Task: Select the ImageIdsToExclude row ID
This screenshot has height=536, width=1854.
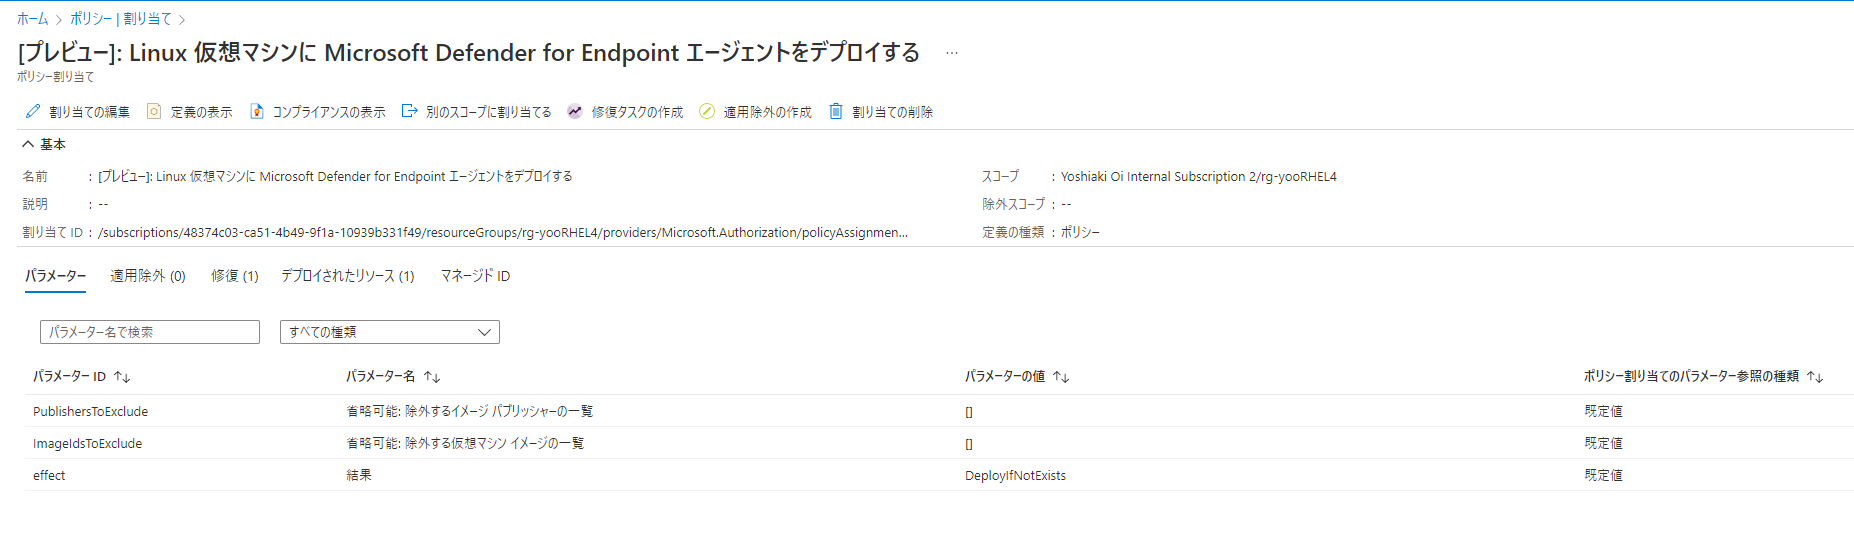Action: click(87, 443)
